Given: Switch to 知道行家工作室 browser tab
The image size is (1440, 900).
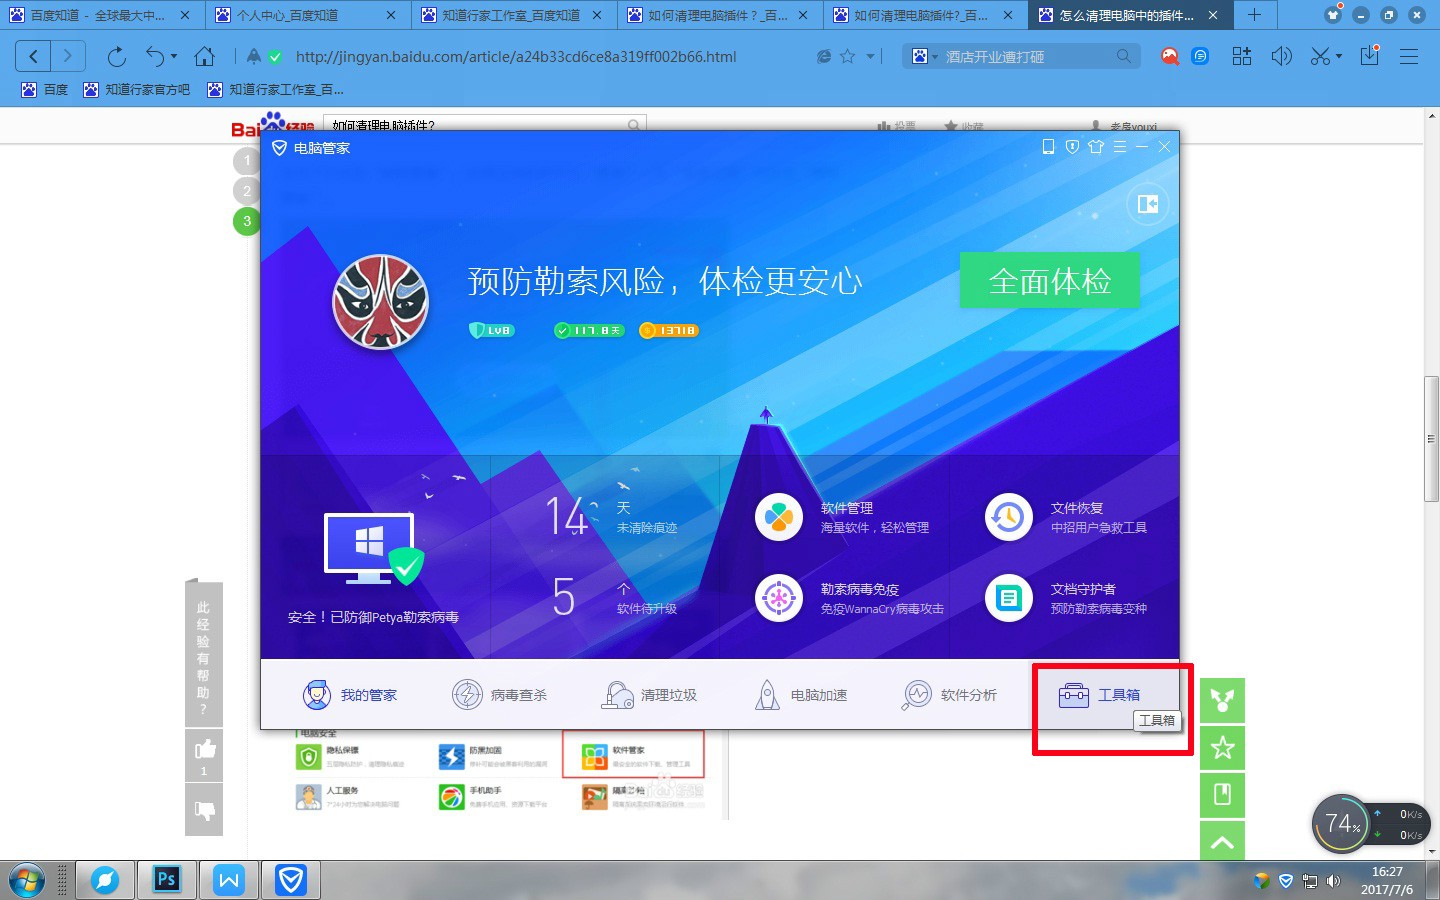Looking at the screenshot, I should (512, 15).
